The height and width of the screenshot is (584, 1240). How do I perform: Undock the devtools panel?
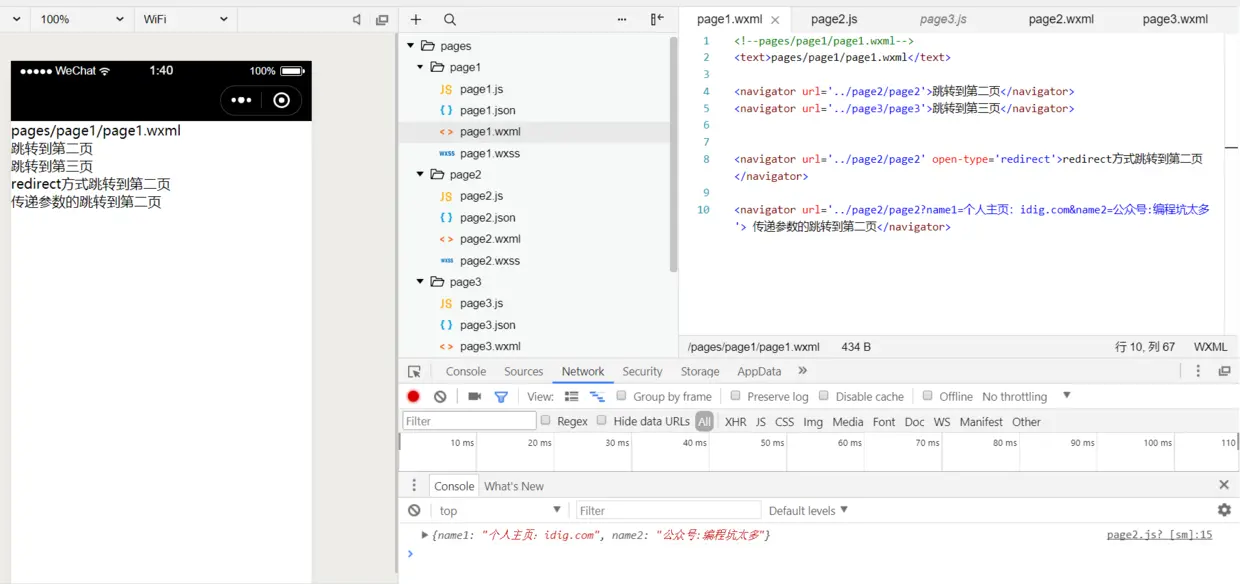(1224, 371)
